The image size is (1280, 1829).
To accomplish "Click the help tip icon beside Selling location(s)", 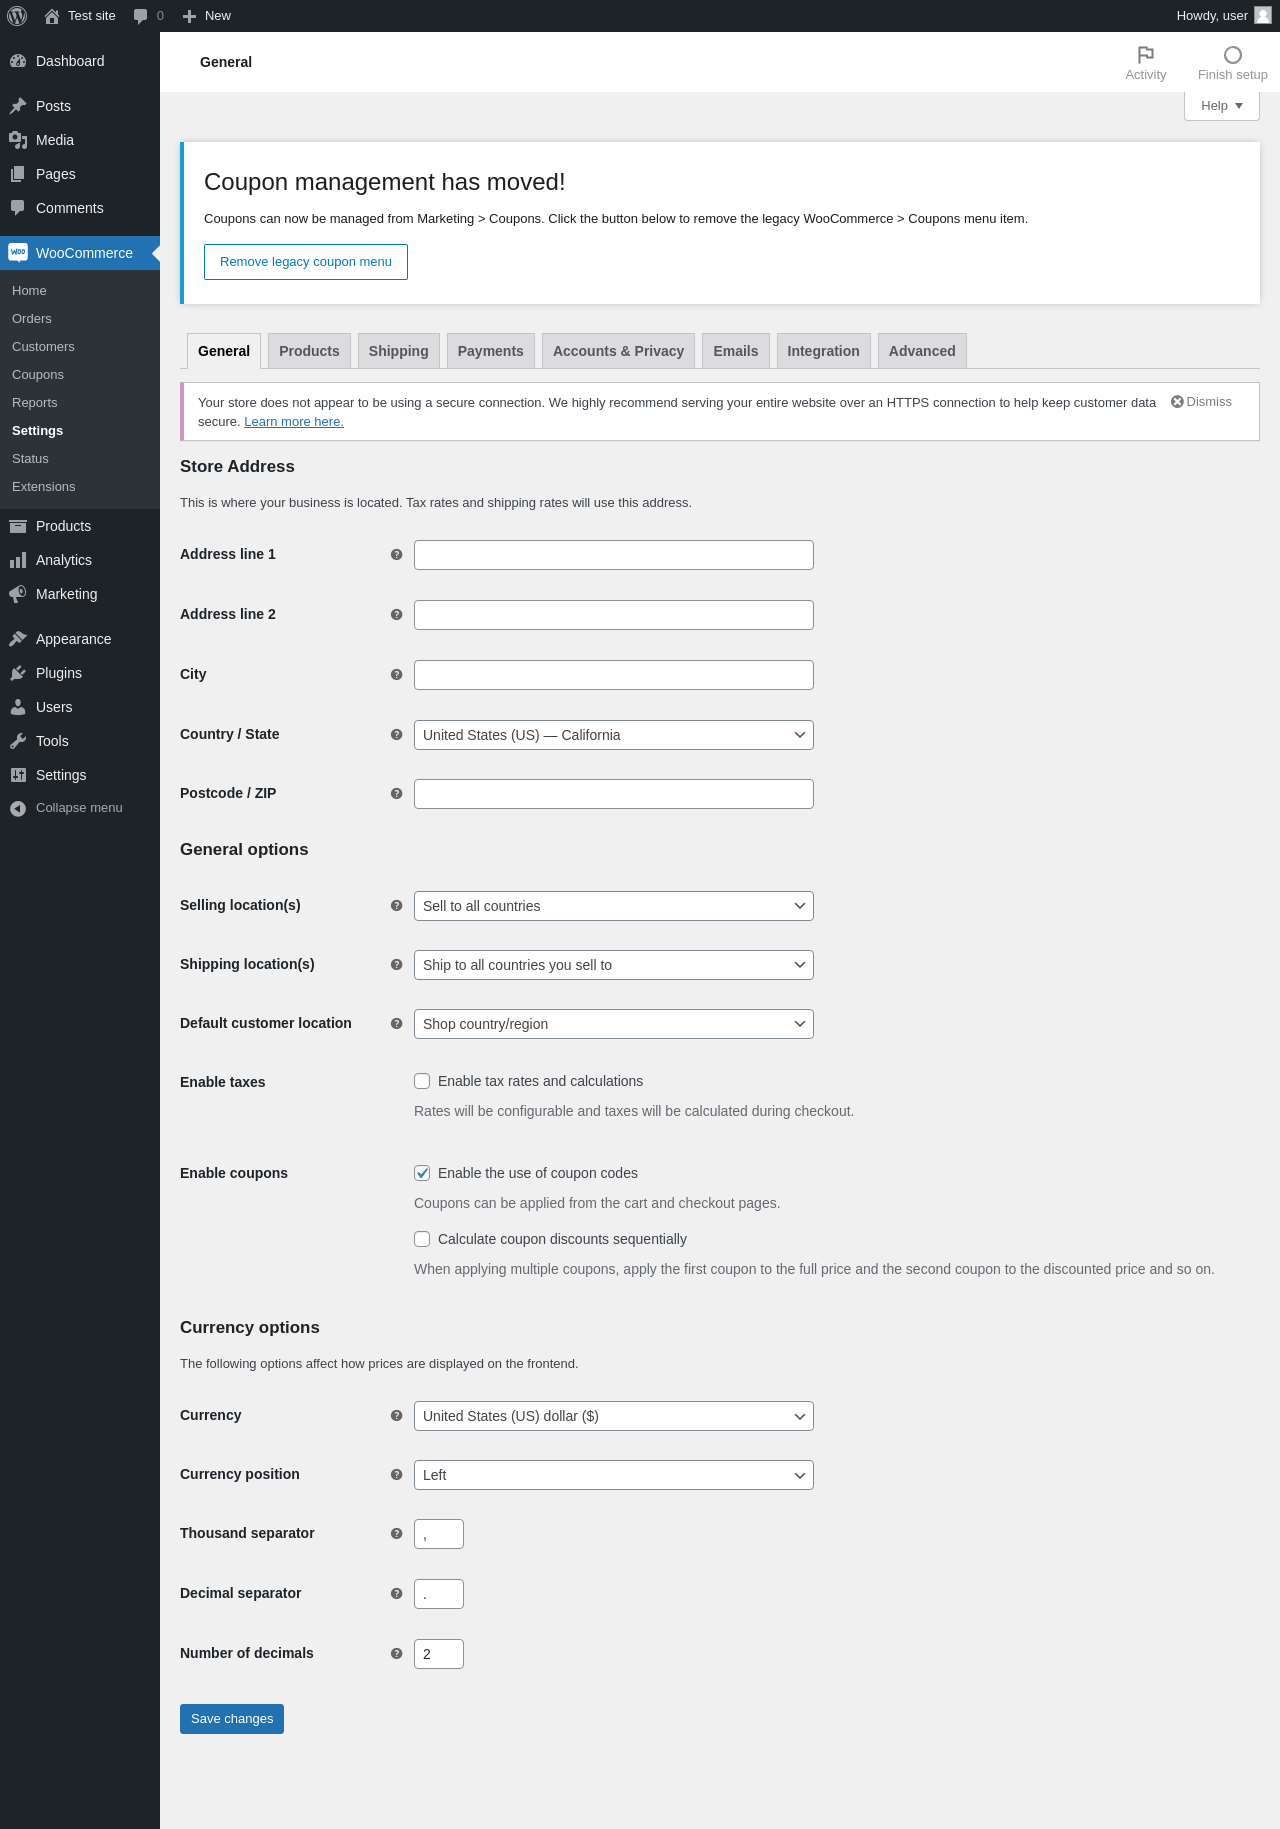I will pyautogui.click(x=396, y=905).
